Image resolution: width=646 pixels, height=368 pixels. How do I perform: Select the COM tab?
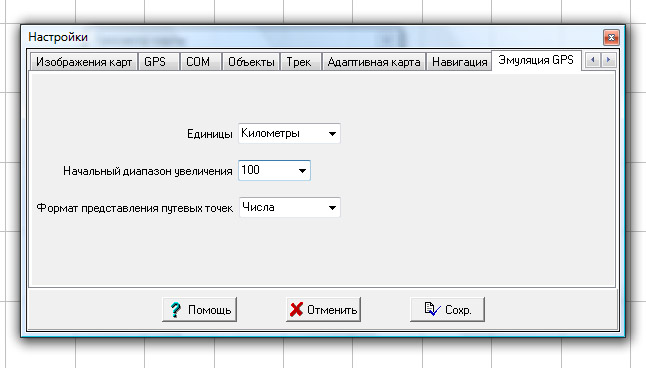tap(201, 62)
